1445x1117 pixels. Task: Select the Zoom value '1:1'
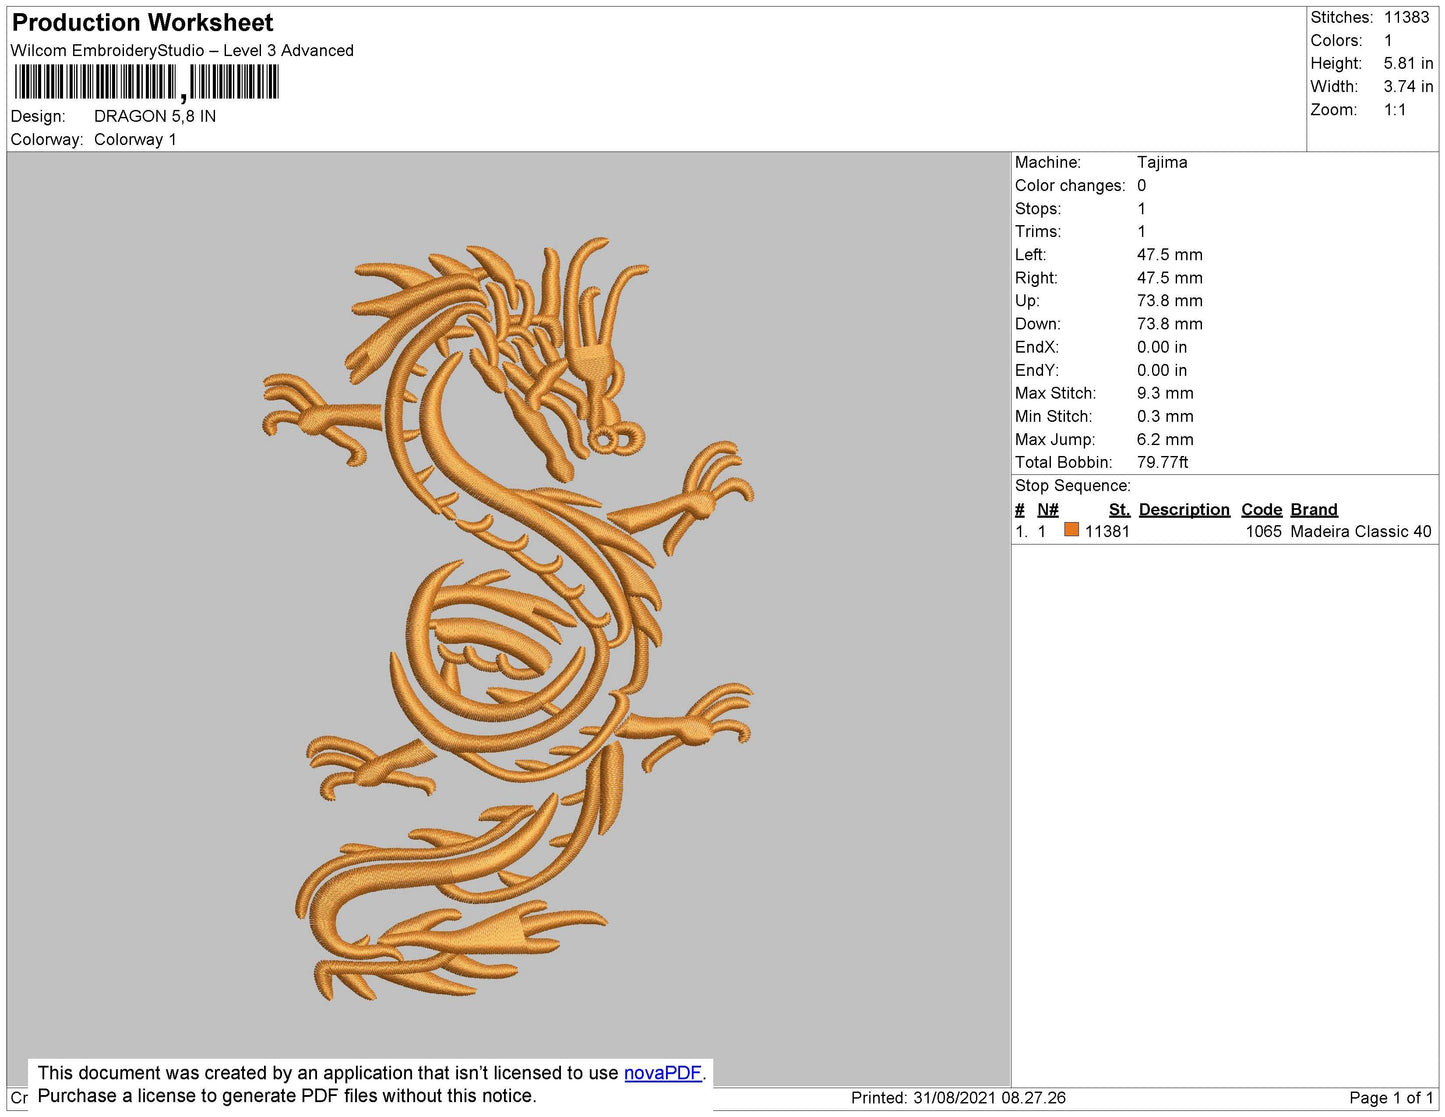[1395, 110]
